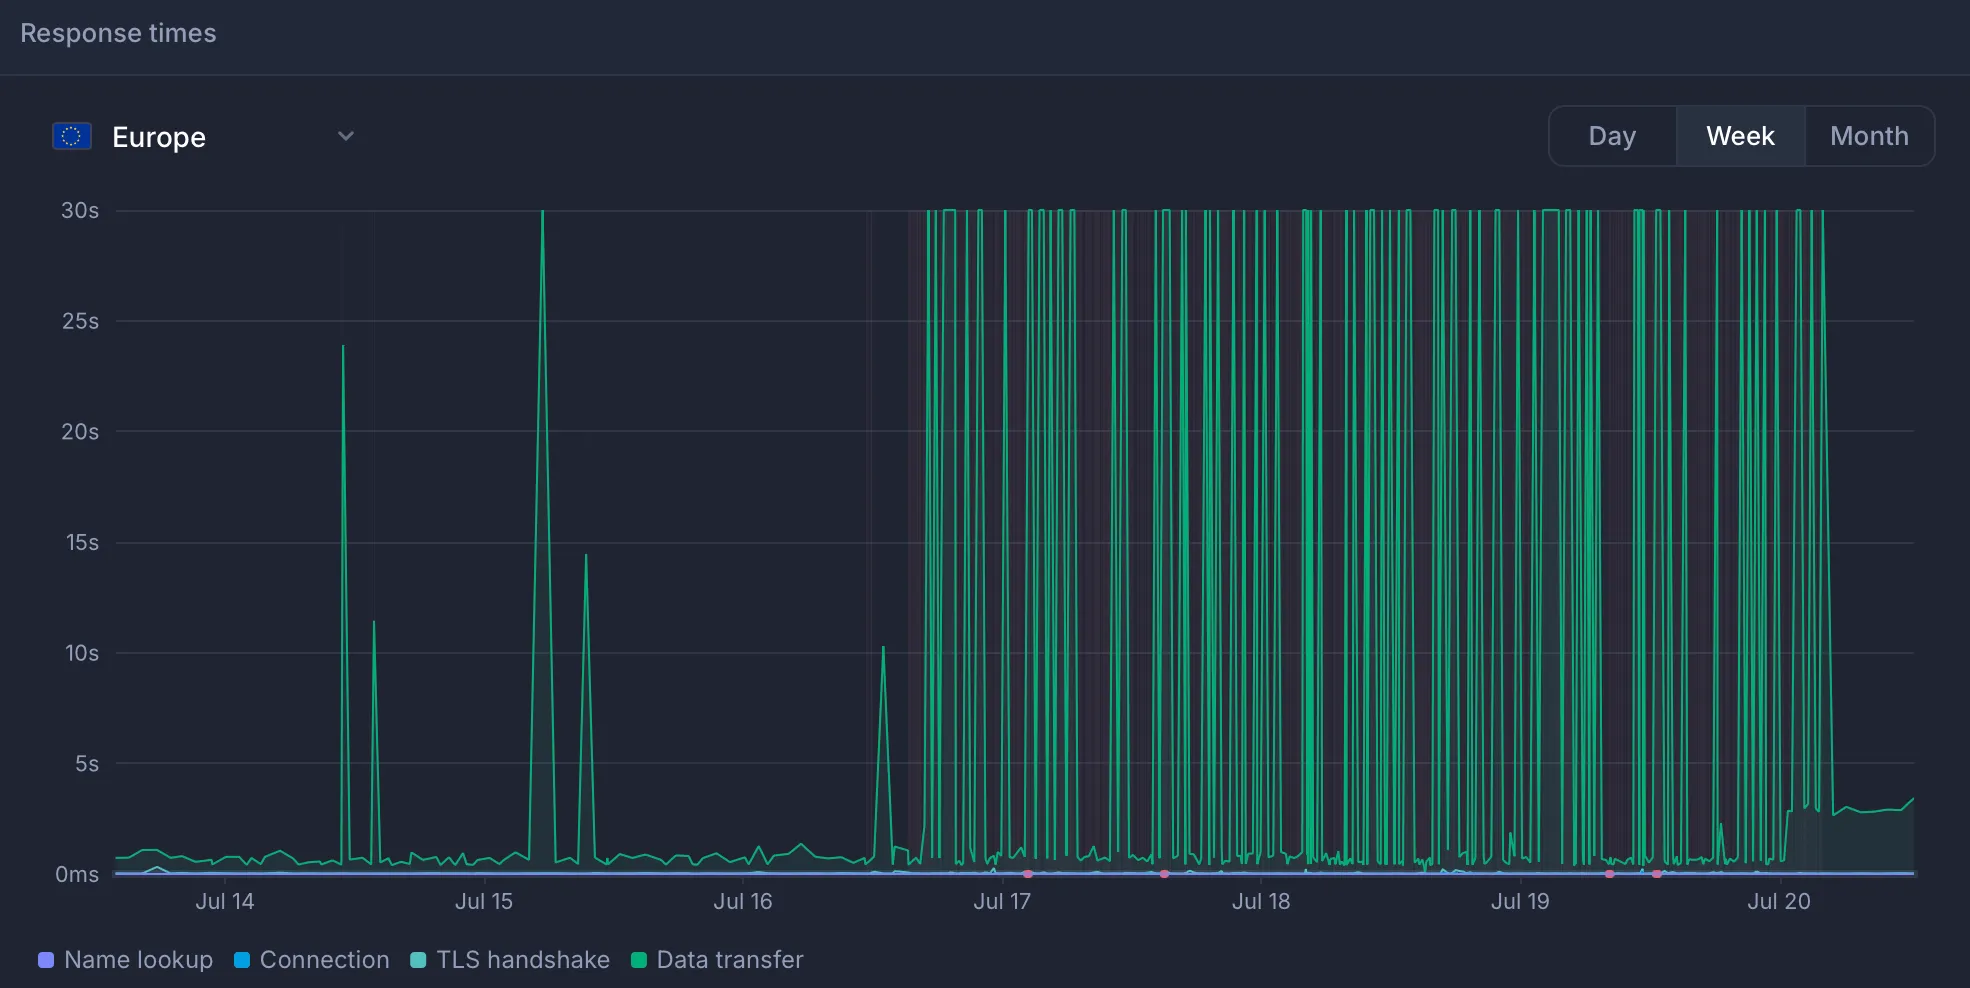
Task: Expand the region selector chevron
Action: [x=346, y=136]
